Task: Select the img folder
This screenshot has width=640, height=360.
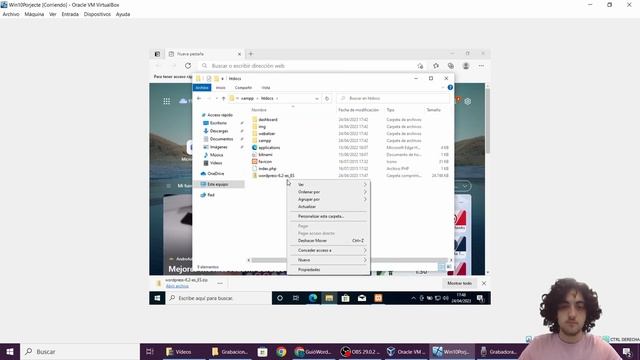Action: tap(262, 127)
